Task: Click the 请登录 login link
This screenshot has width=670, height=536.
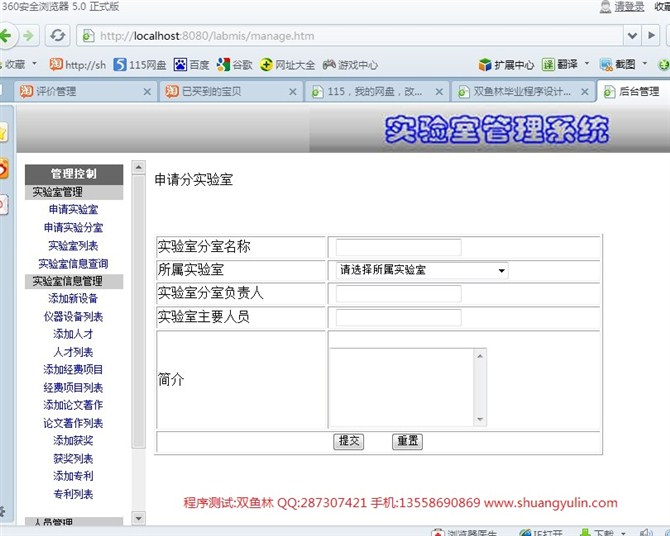Action: pos(629,7)
